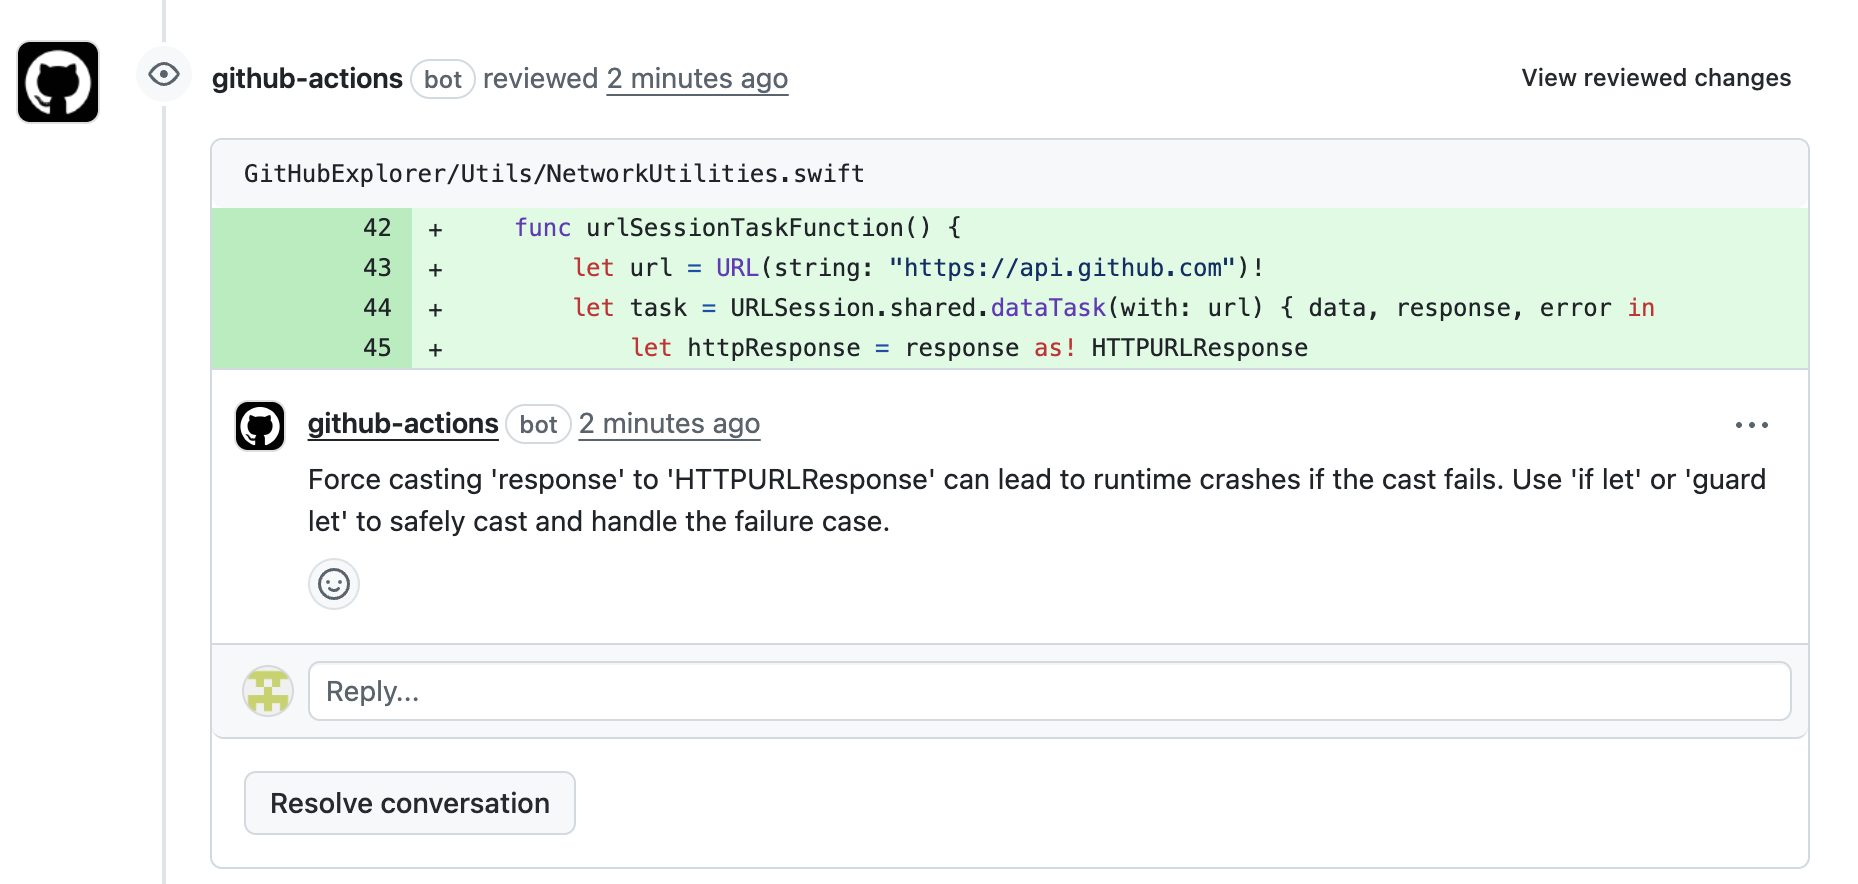The width and height of the screenshot is (1858, 884).
Task: Add a reaction with the smiley button
Action: point(334,584)
